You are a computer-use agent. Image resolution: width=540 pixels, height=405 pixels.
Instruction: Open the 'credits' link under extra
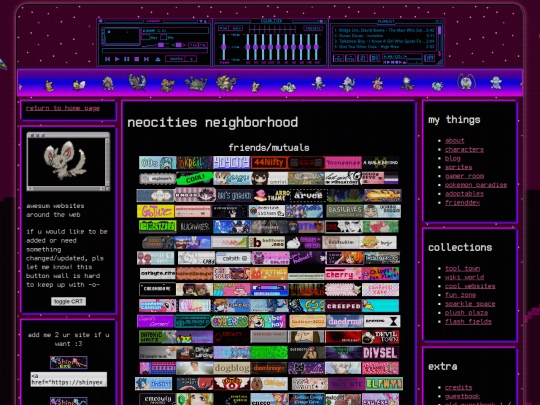(458, 387)
